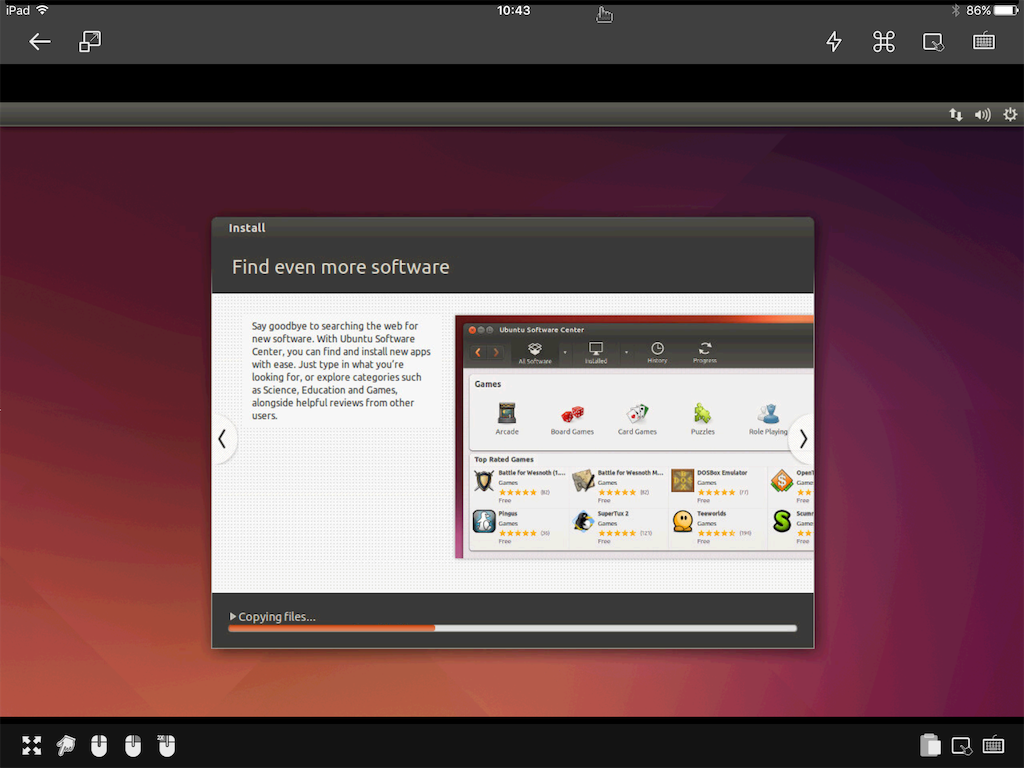The image size is (1024, 768).
Task: Go to the next installer slide
Action: [803, 439]
